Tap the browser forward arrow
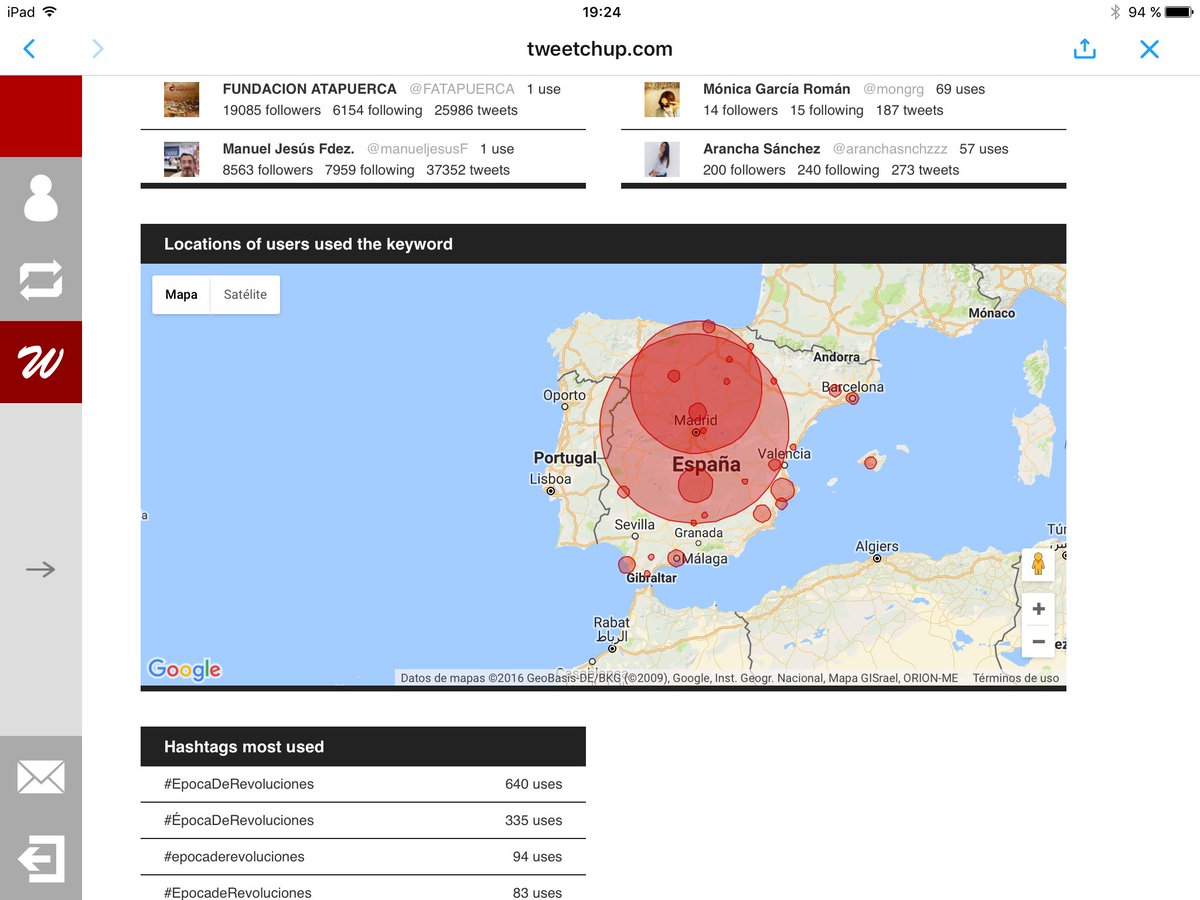1200x900 pixels. [x=97, y=48]
